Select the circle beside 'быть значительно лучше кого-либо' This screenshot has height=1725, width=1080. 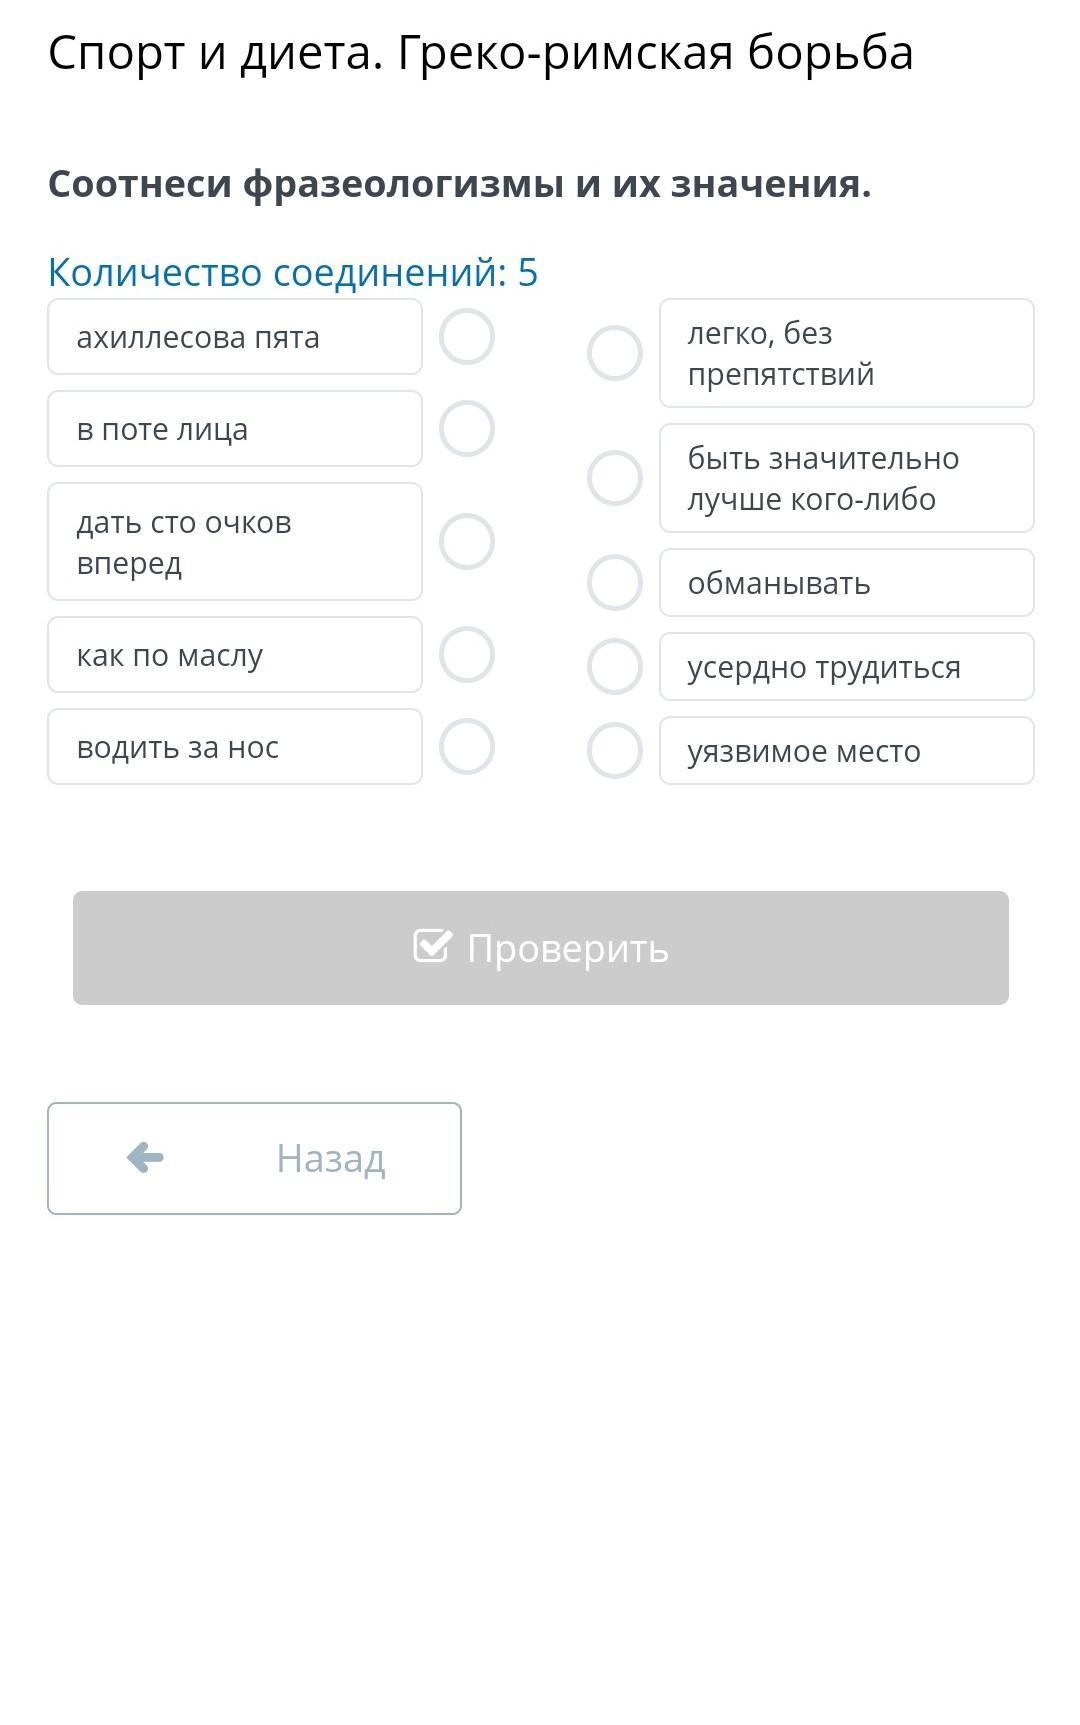pos(615,478)
